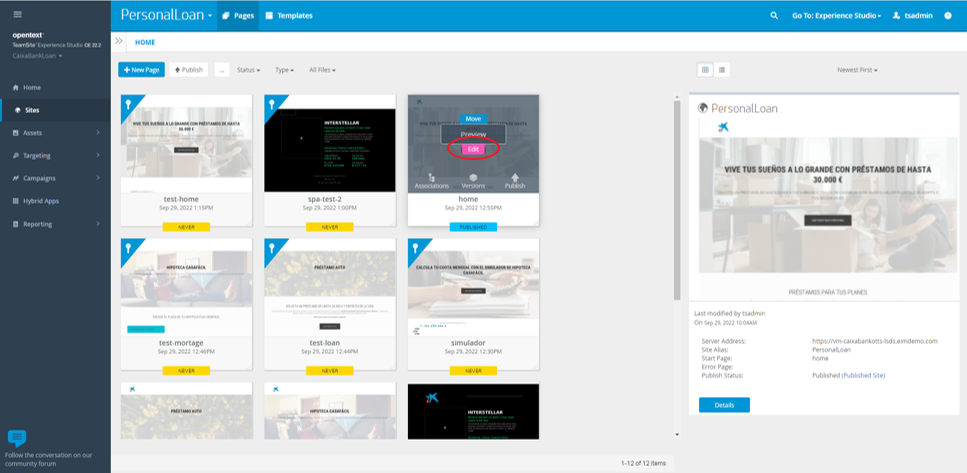Expand Campaigns sidebar menu
This screenshot has width=967, height=473.
[x=56, y=178]
